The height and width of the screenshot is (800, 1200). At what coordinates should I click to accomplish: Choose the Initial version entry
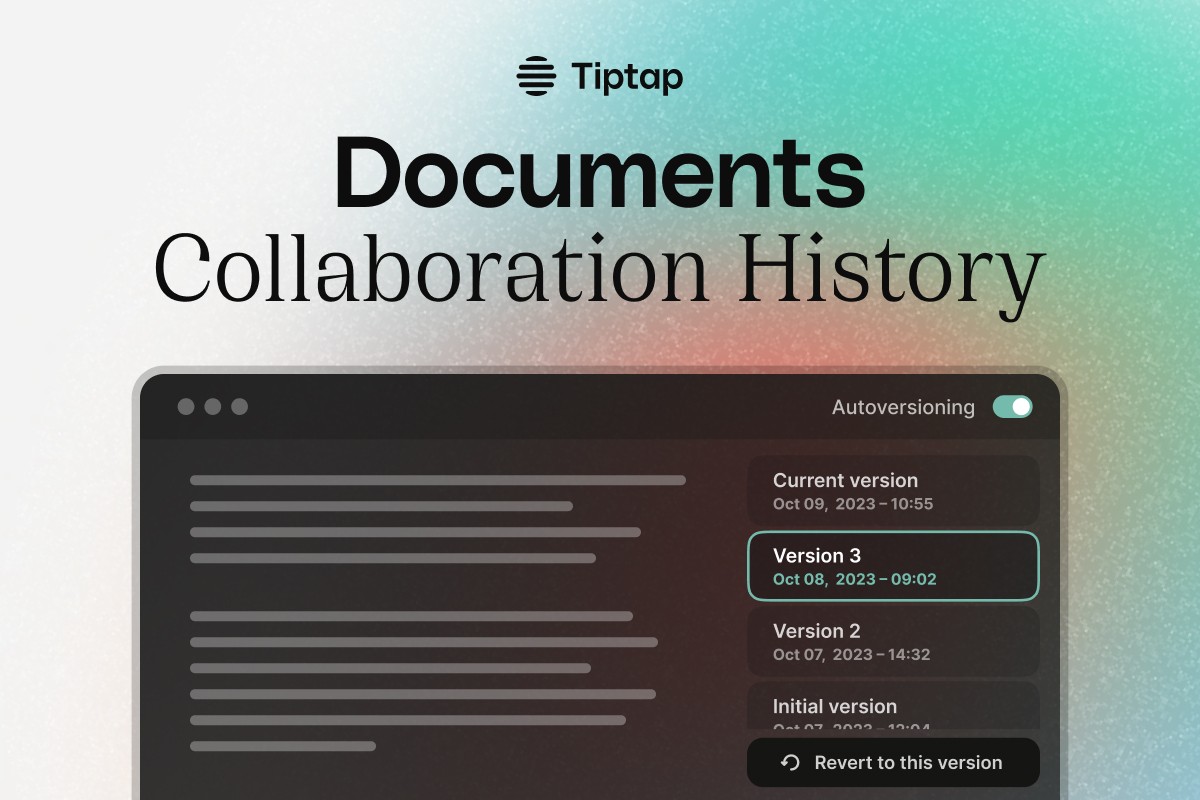(x=893, y=706)
